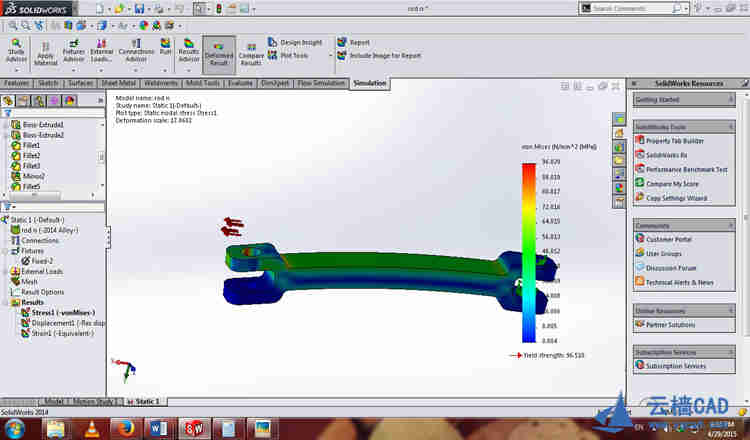750x440 pixels.
Task: Click the Open file icon
Action: [x=119, y=8]
